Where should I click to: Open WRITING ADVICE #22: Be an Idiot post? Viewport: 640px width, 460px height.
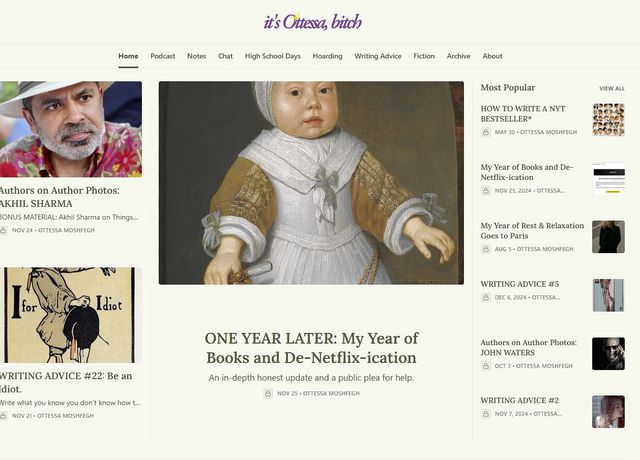pos(66,382)
